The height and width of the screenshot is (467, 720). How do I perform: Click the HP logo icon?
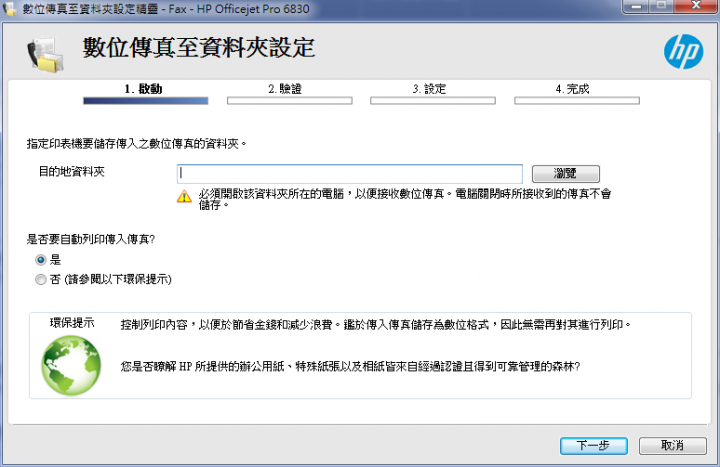683,52
